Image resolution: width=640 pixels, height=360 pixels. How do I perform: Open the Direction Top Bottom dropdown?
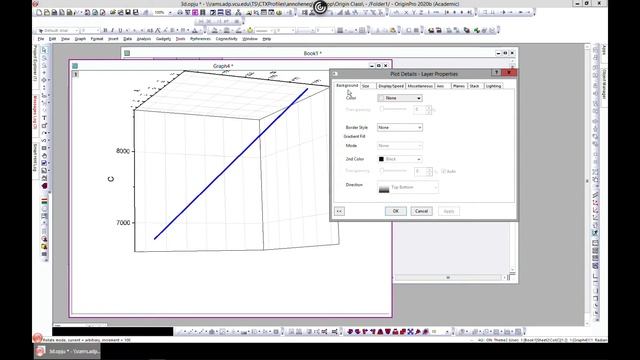tap(408, 187)
